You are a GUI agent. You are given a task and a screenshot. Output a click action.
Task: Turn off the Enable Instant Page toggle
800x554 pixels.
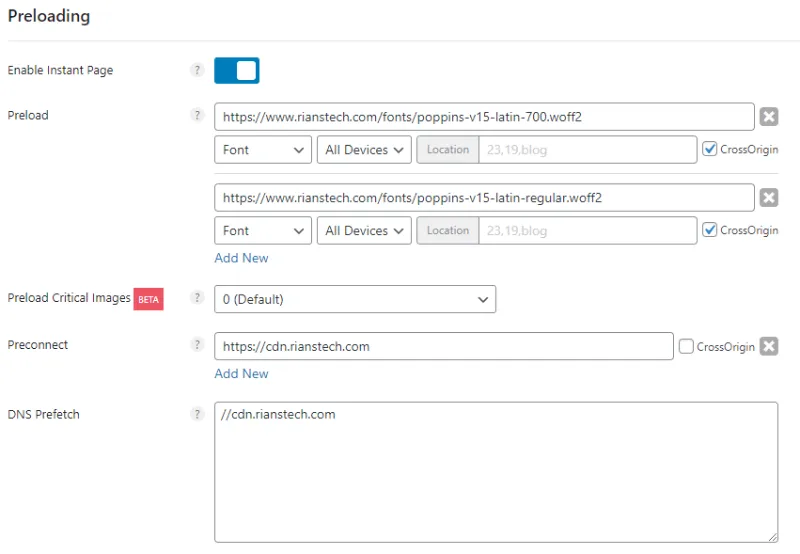click(x=237, y=71)
